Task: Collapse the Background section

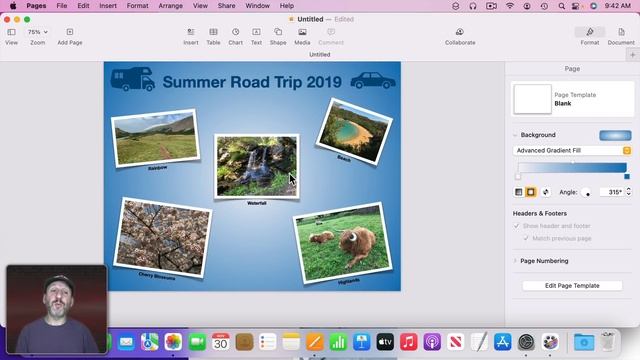Action: [515, 135]
